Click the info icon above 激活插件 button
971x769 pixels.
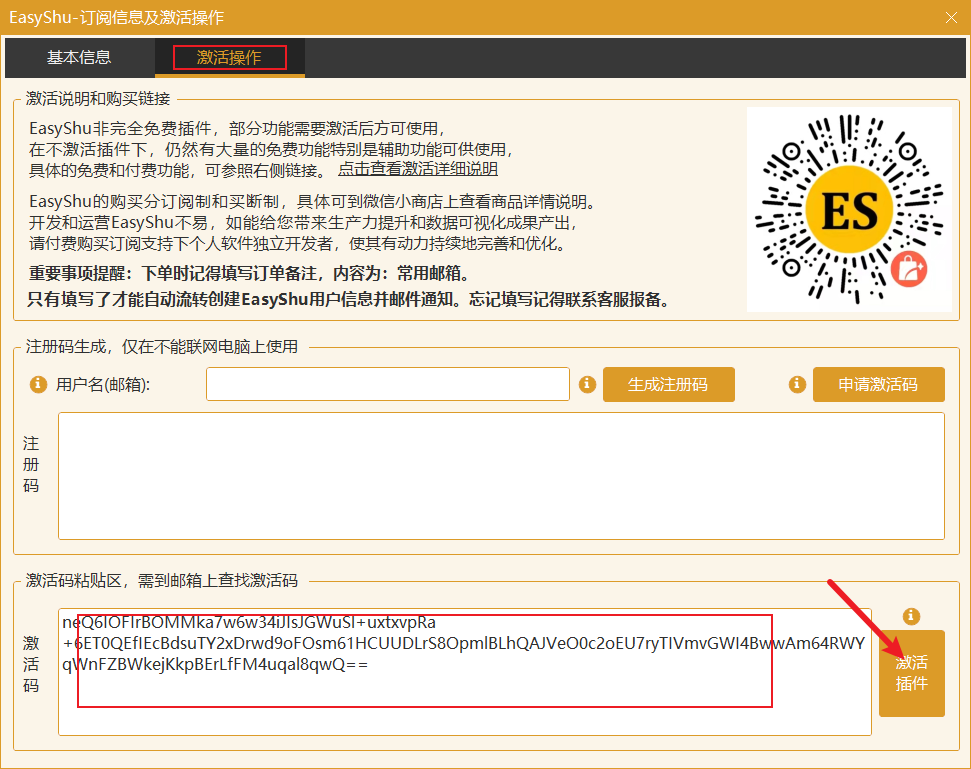tap(911, 616)
